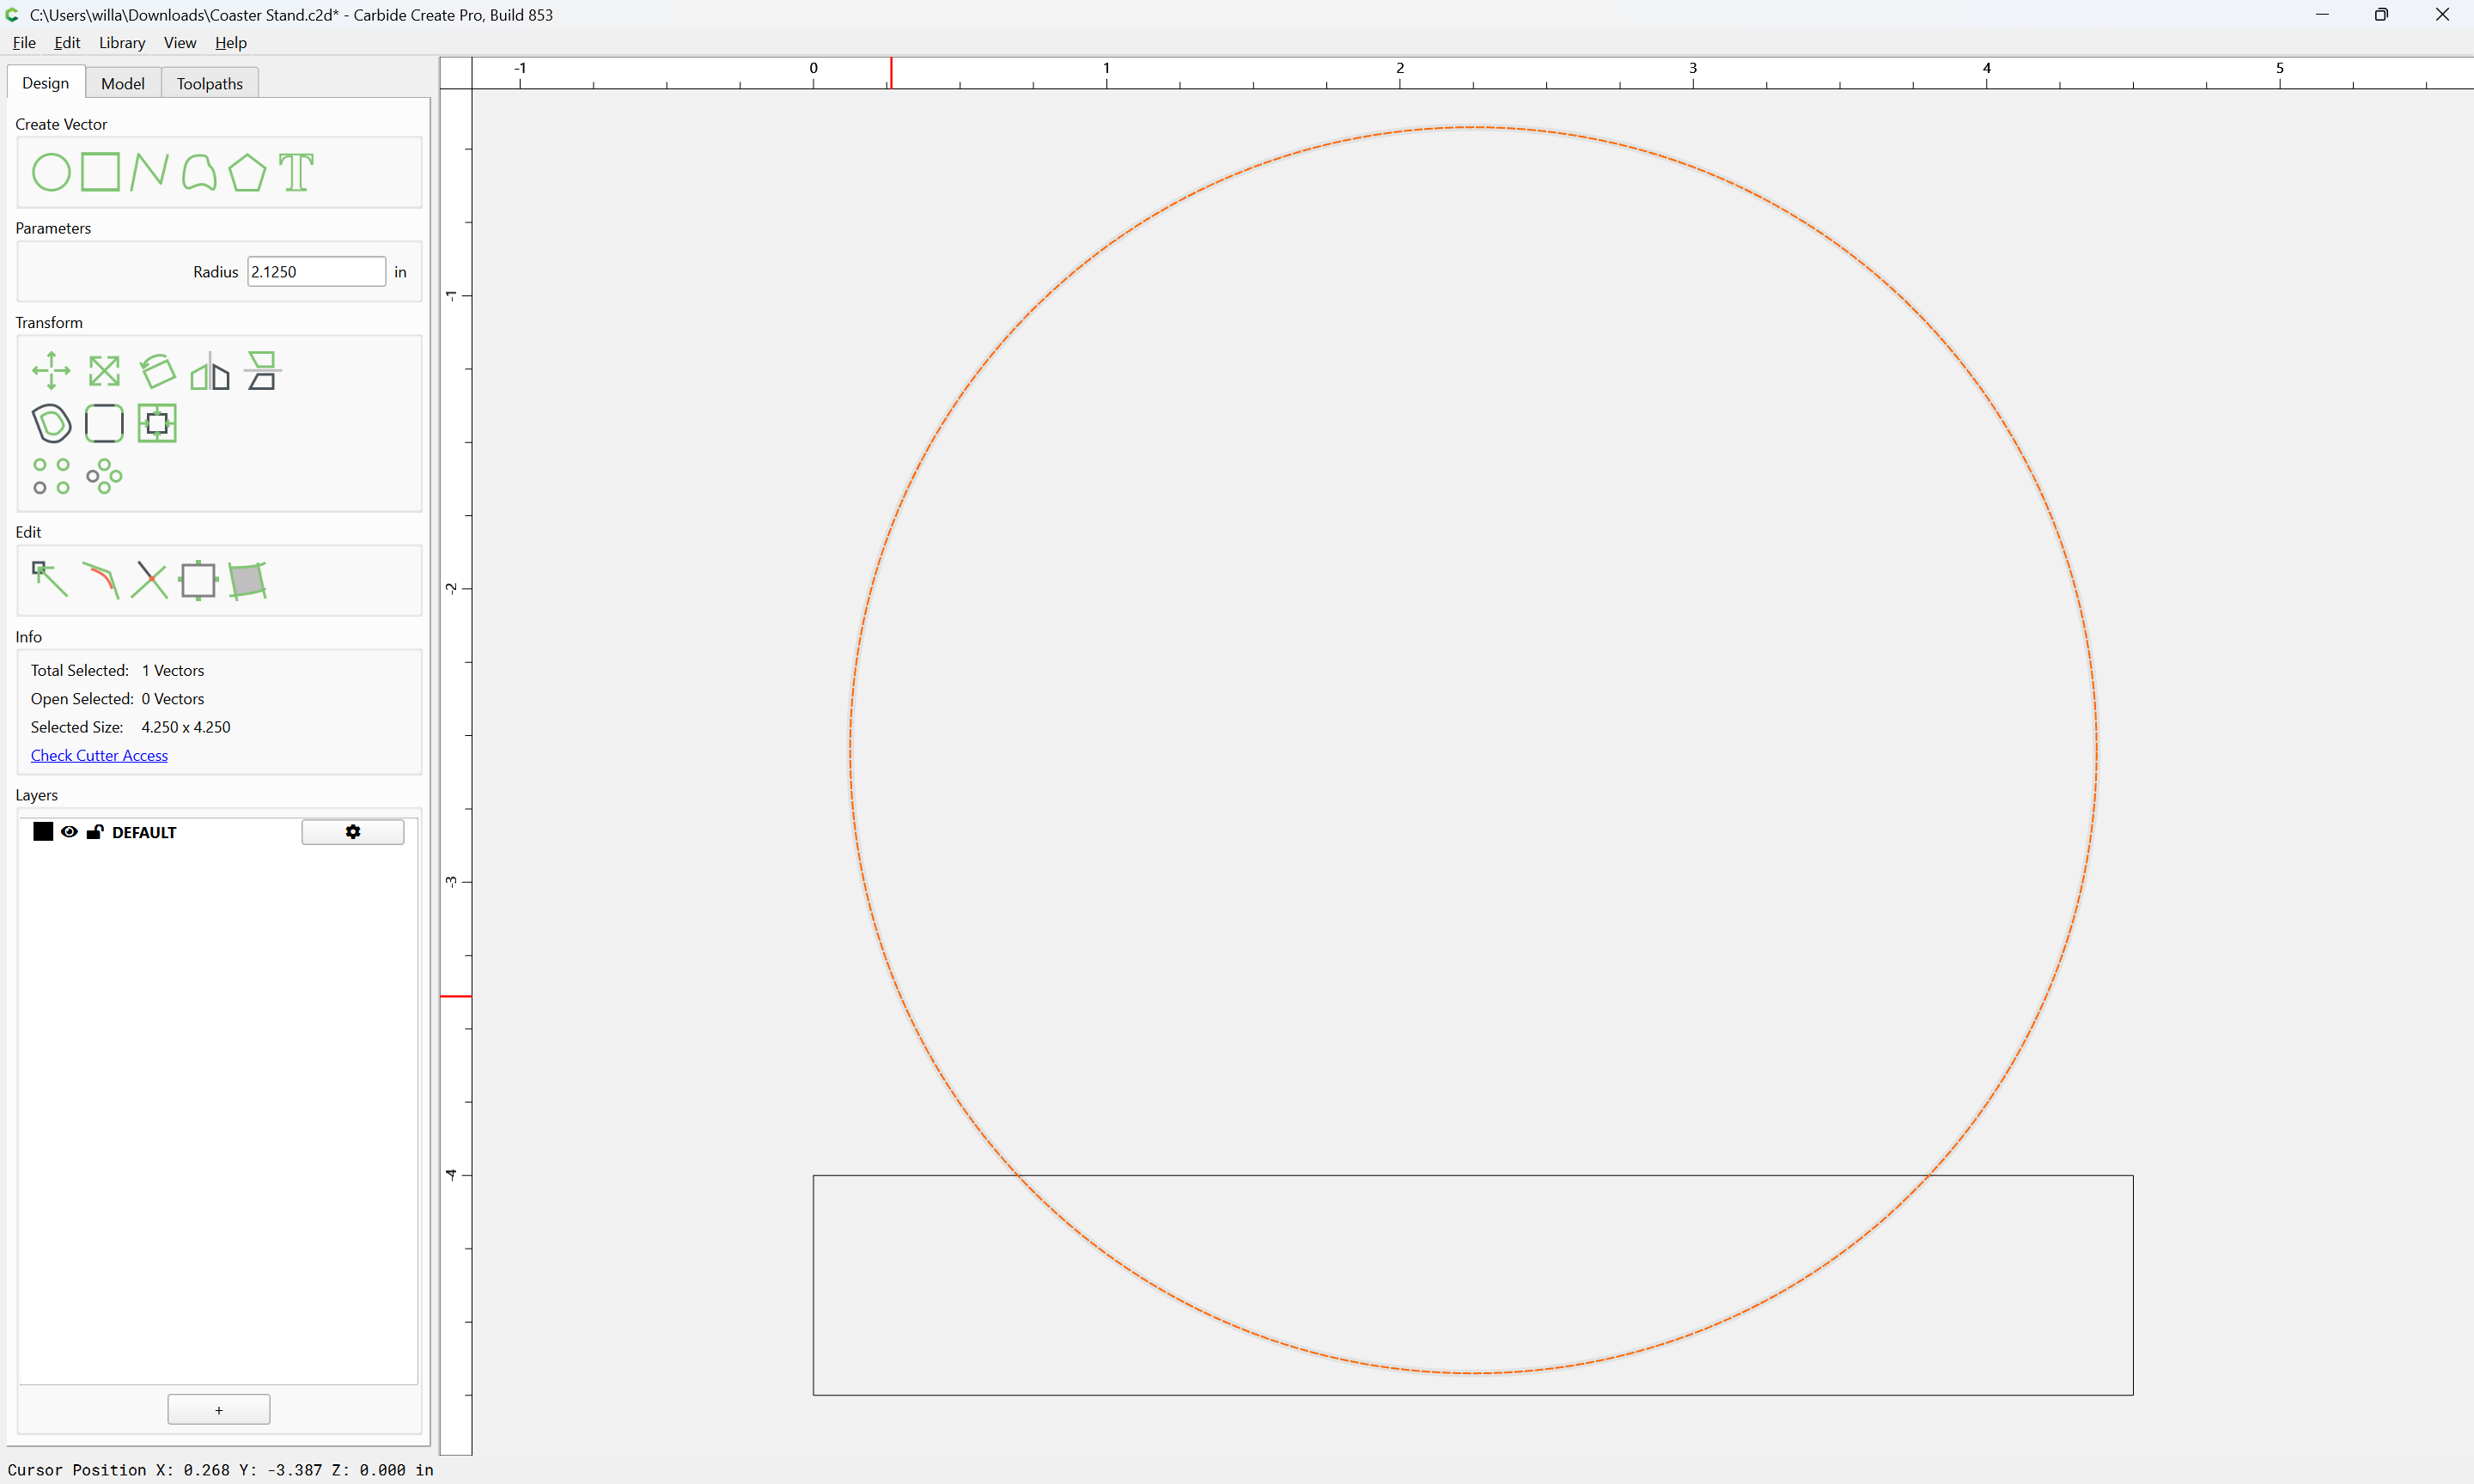2474x1484 pixels.
Task: Click the Boolean union square icon
Action: point(198,580)
